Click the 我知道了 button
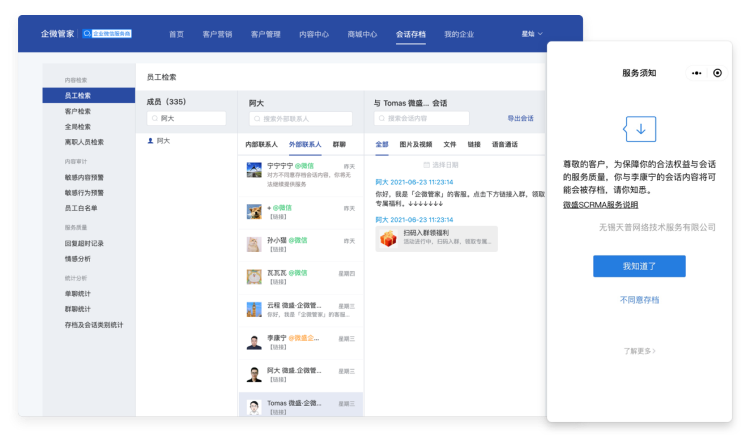This screenshot has height=440, width=750. point(639,266)
